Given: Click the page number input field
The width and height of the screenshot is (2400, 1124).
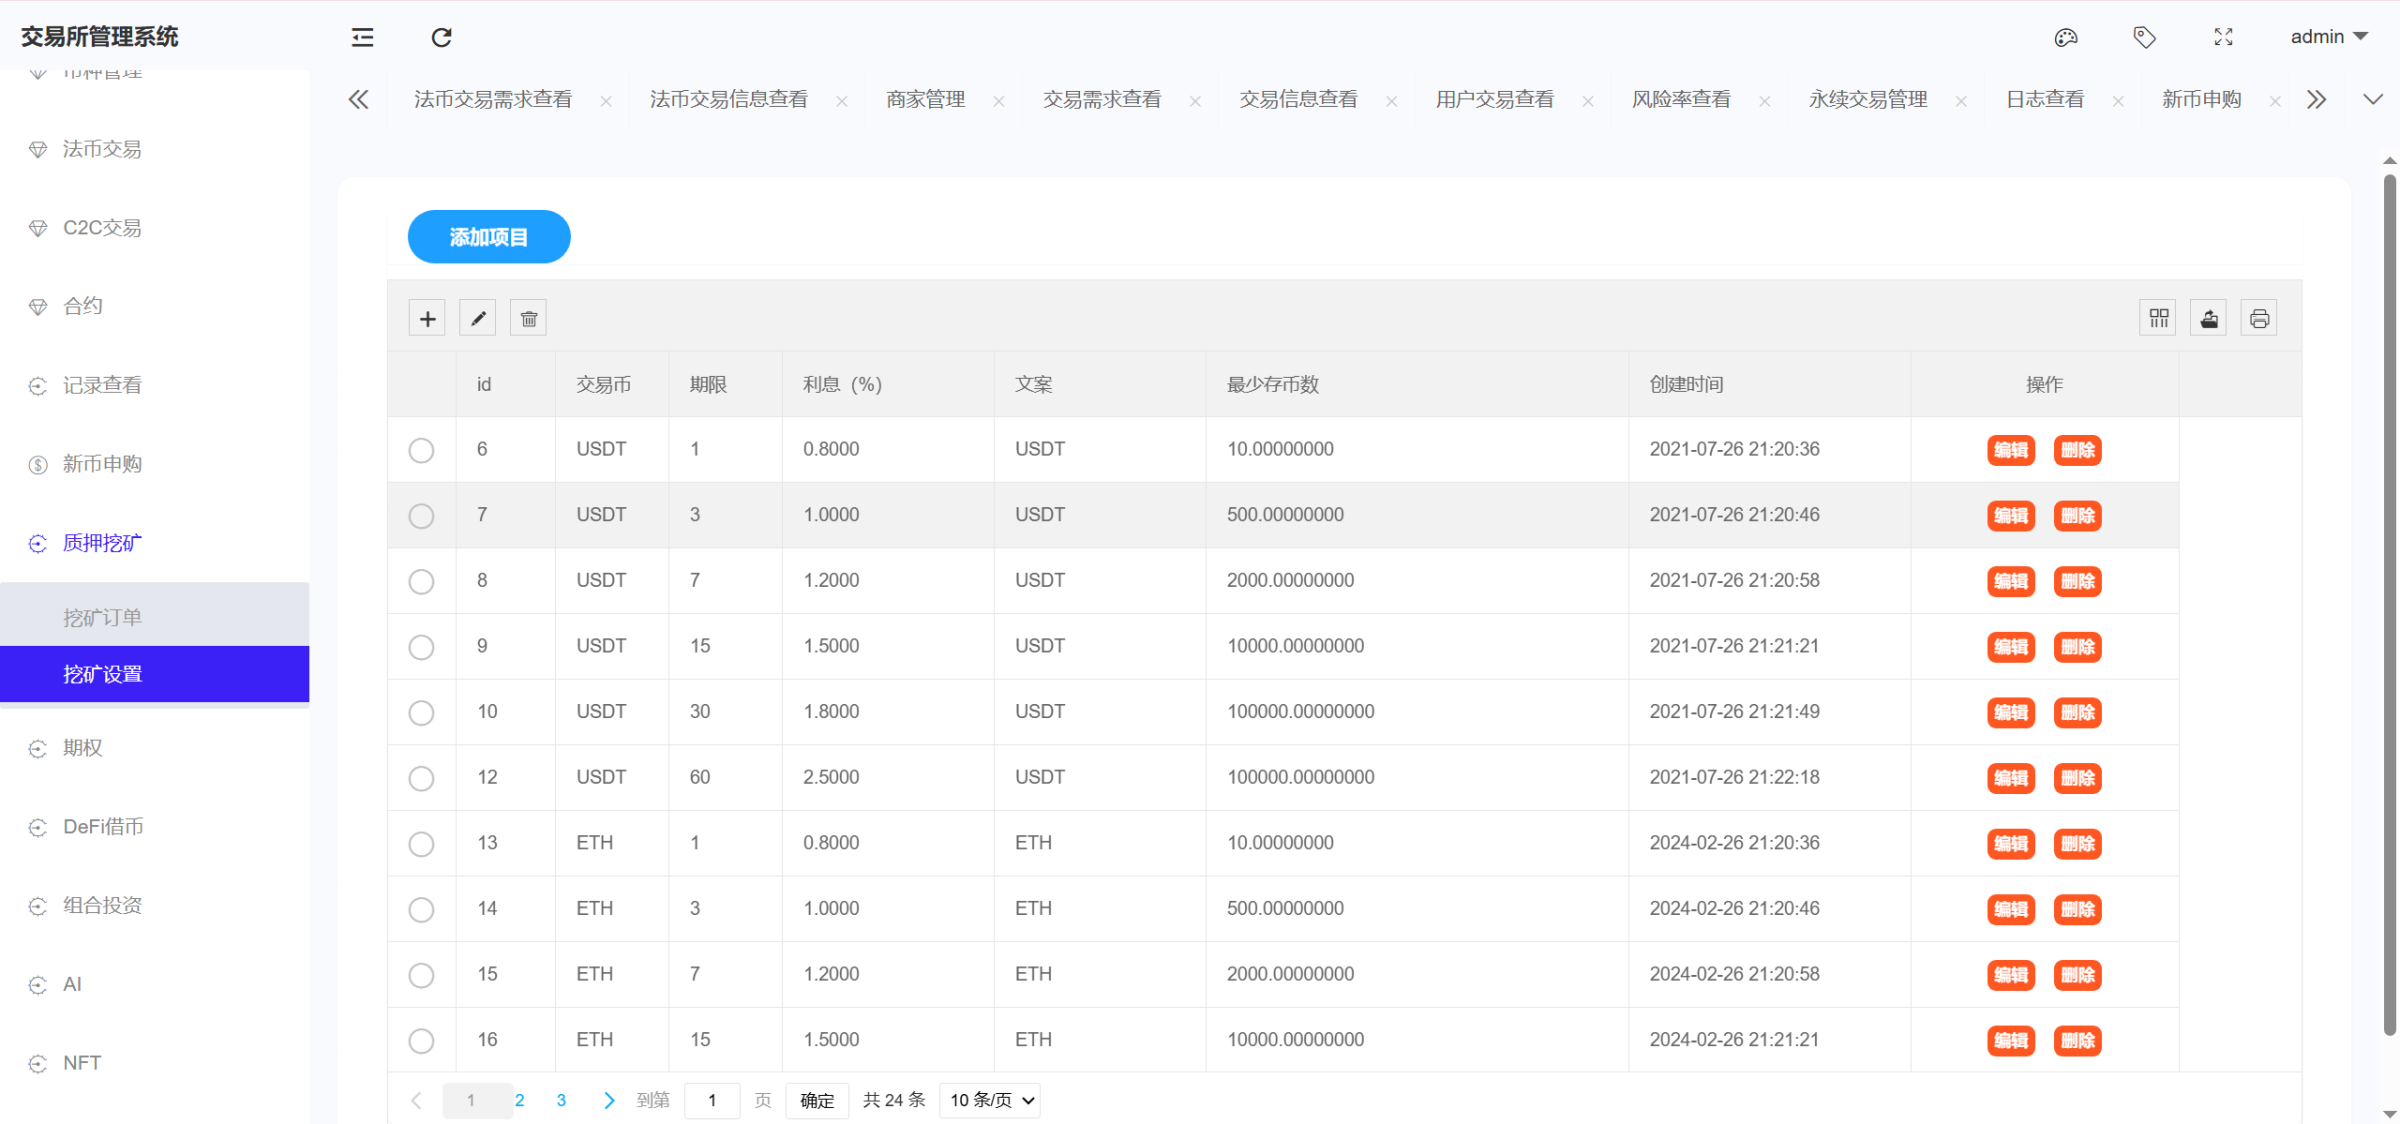Looking at the screenshot, I should coord(712,1100).
